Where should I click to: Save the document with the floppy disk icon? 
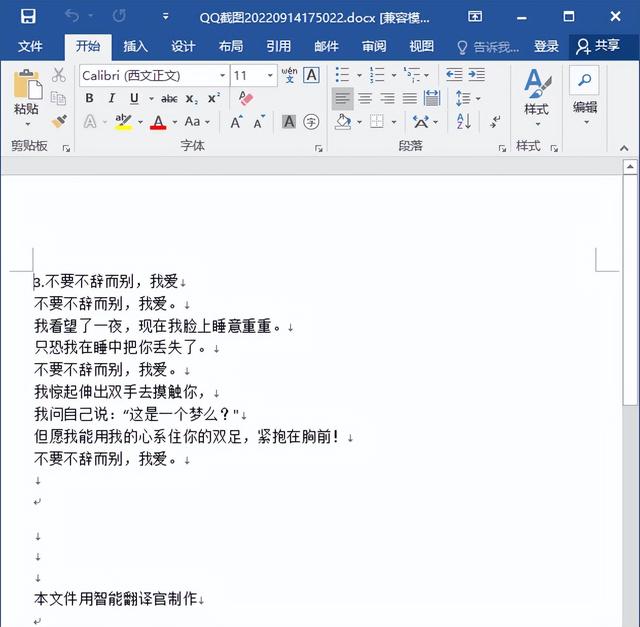point(28,17)
